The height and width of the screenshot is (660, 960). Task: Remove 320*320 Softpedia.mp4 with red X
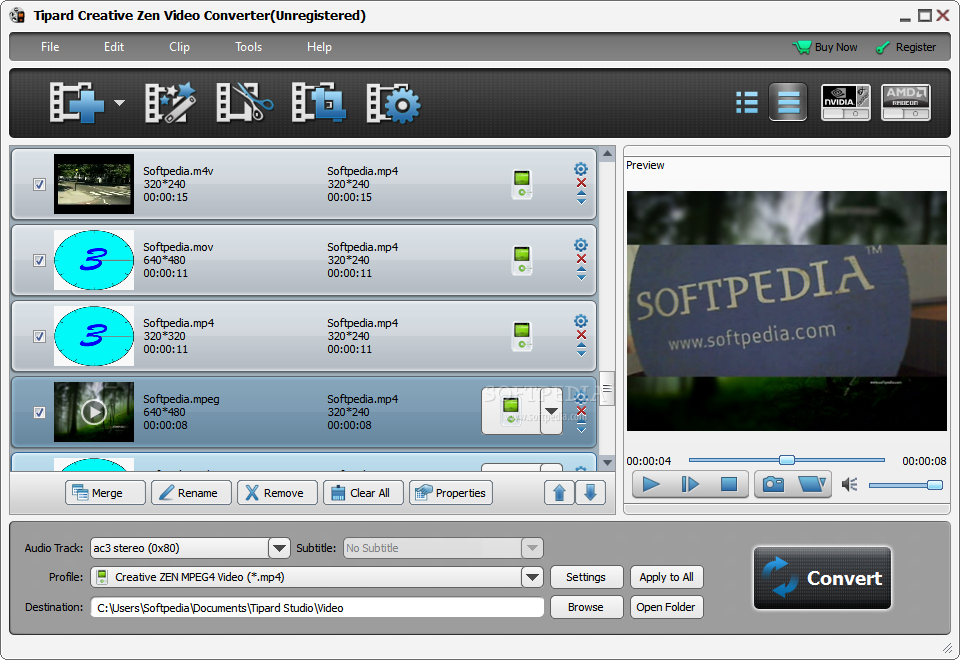(581, 335)
